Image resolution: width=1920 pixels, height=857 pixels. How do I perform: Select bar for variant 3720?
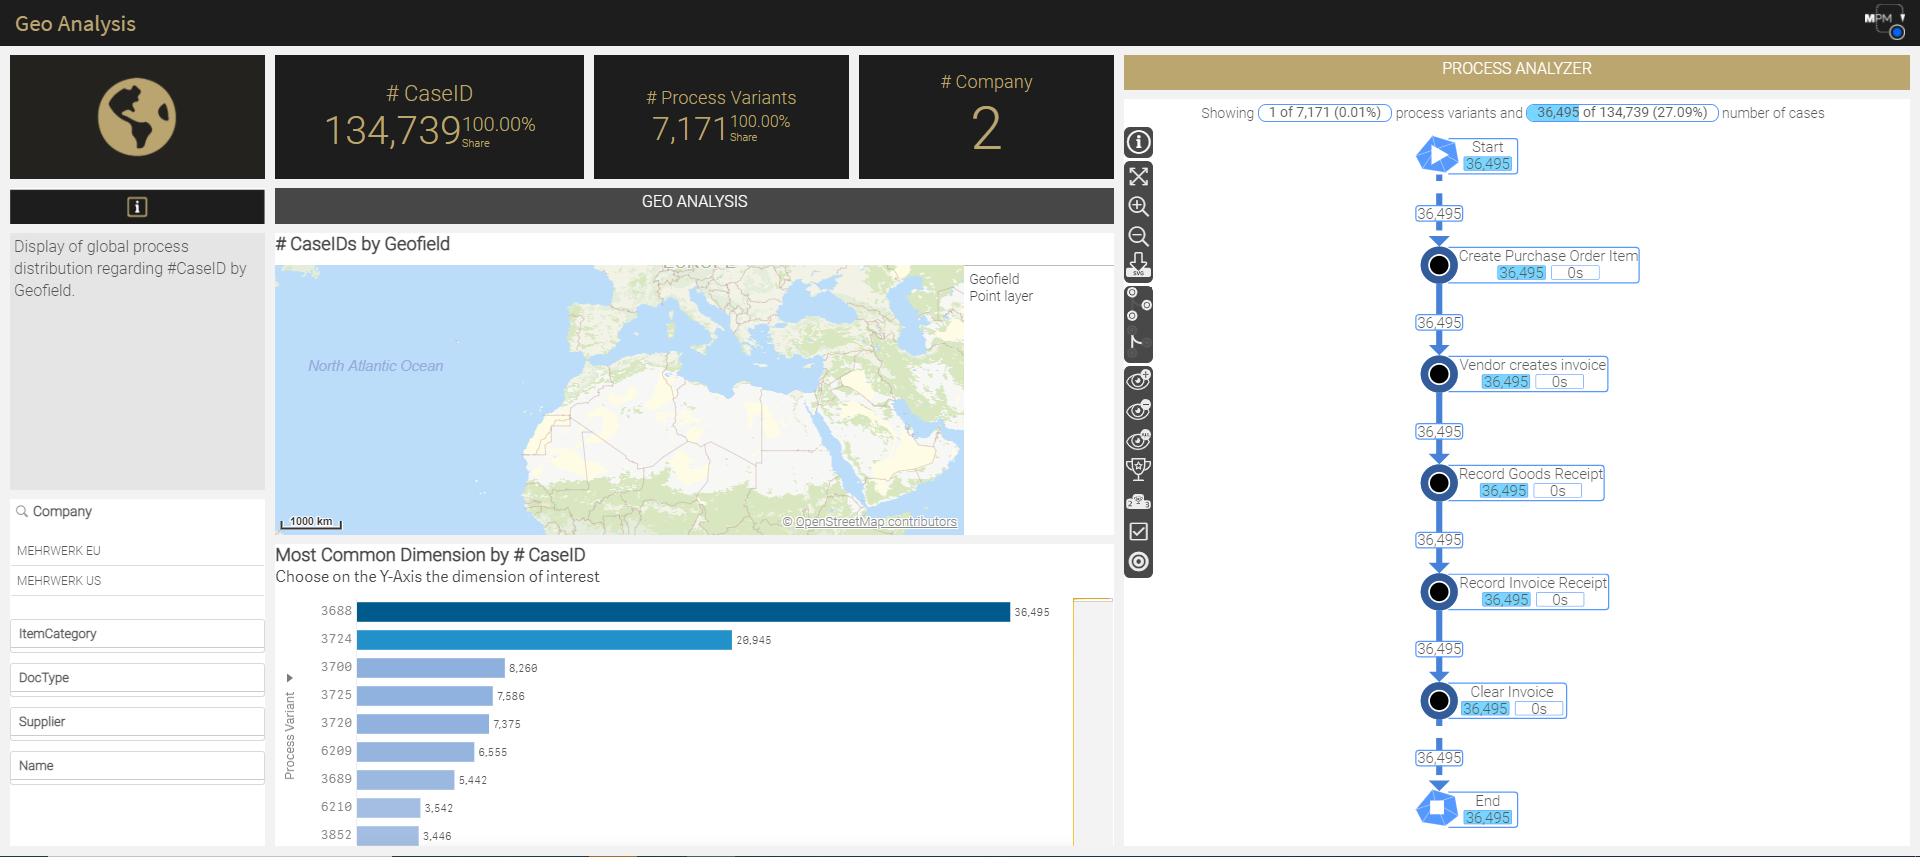click(422, 724)
